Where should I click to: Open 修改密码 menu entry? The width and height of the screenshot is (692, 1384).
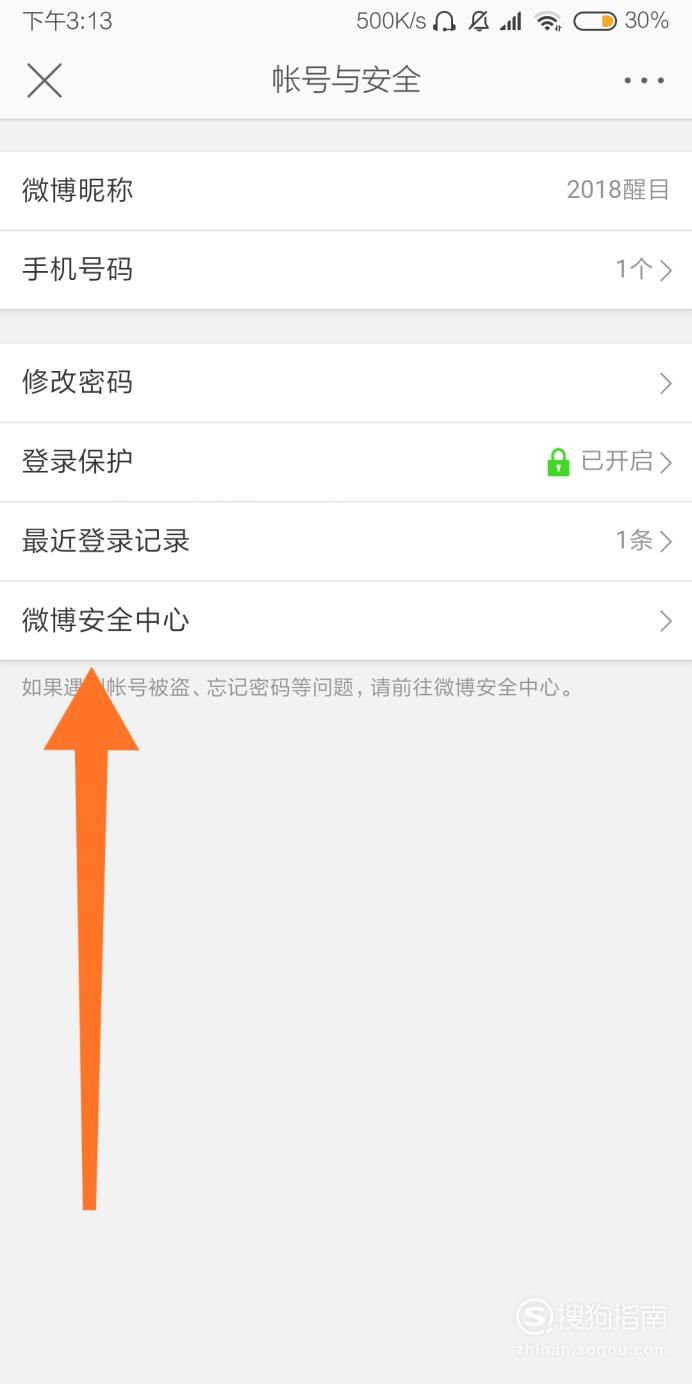coord(346,383)
